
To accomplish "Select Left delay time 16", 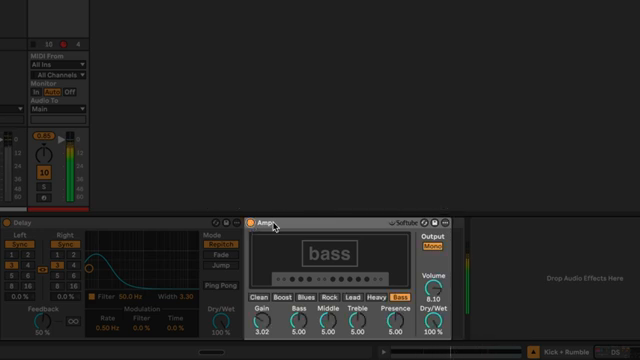I will point(28,286).
